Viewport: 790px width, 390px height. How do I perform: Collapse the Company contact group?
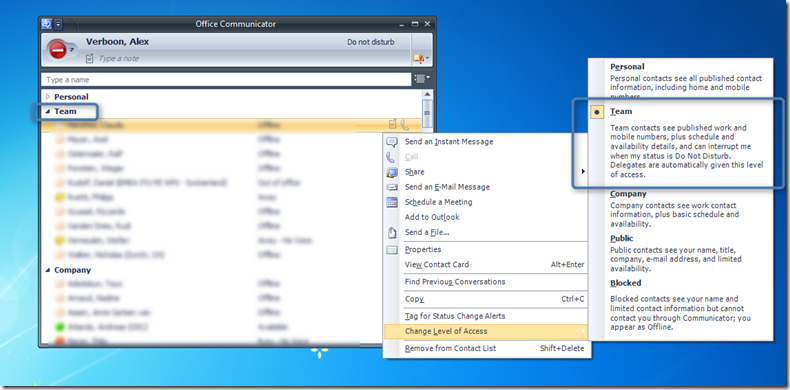tap(48, 270)
